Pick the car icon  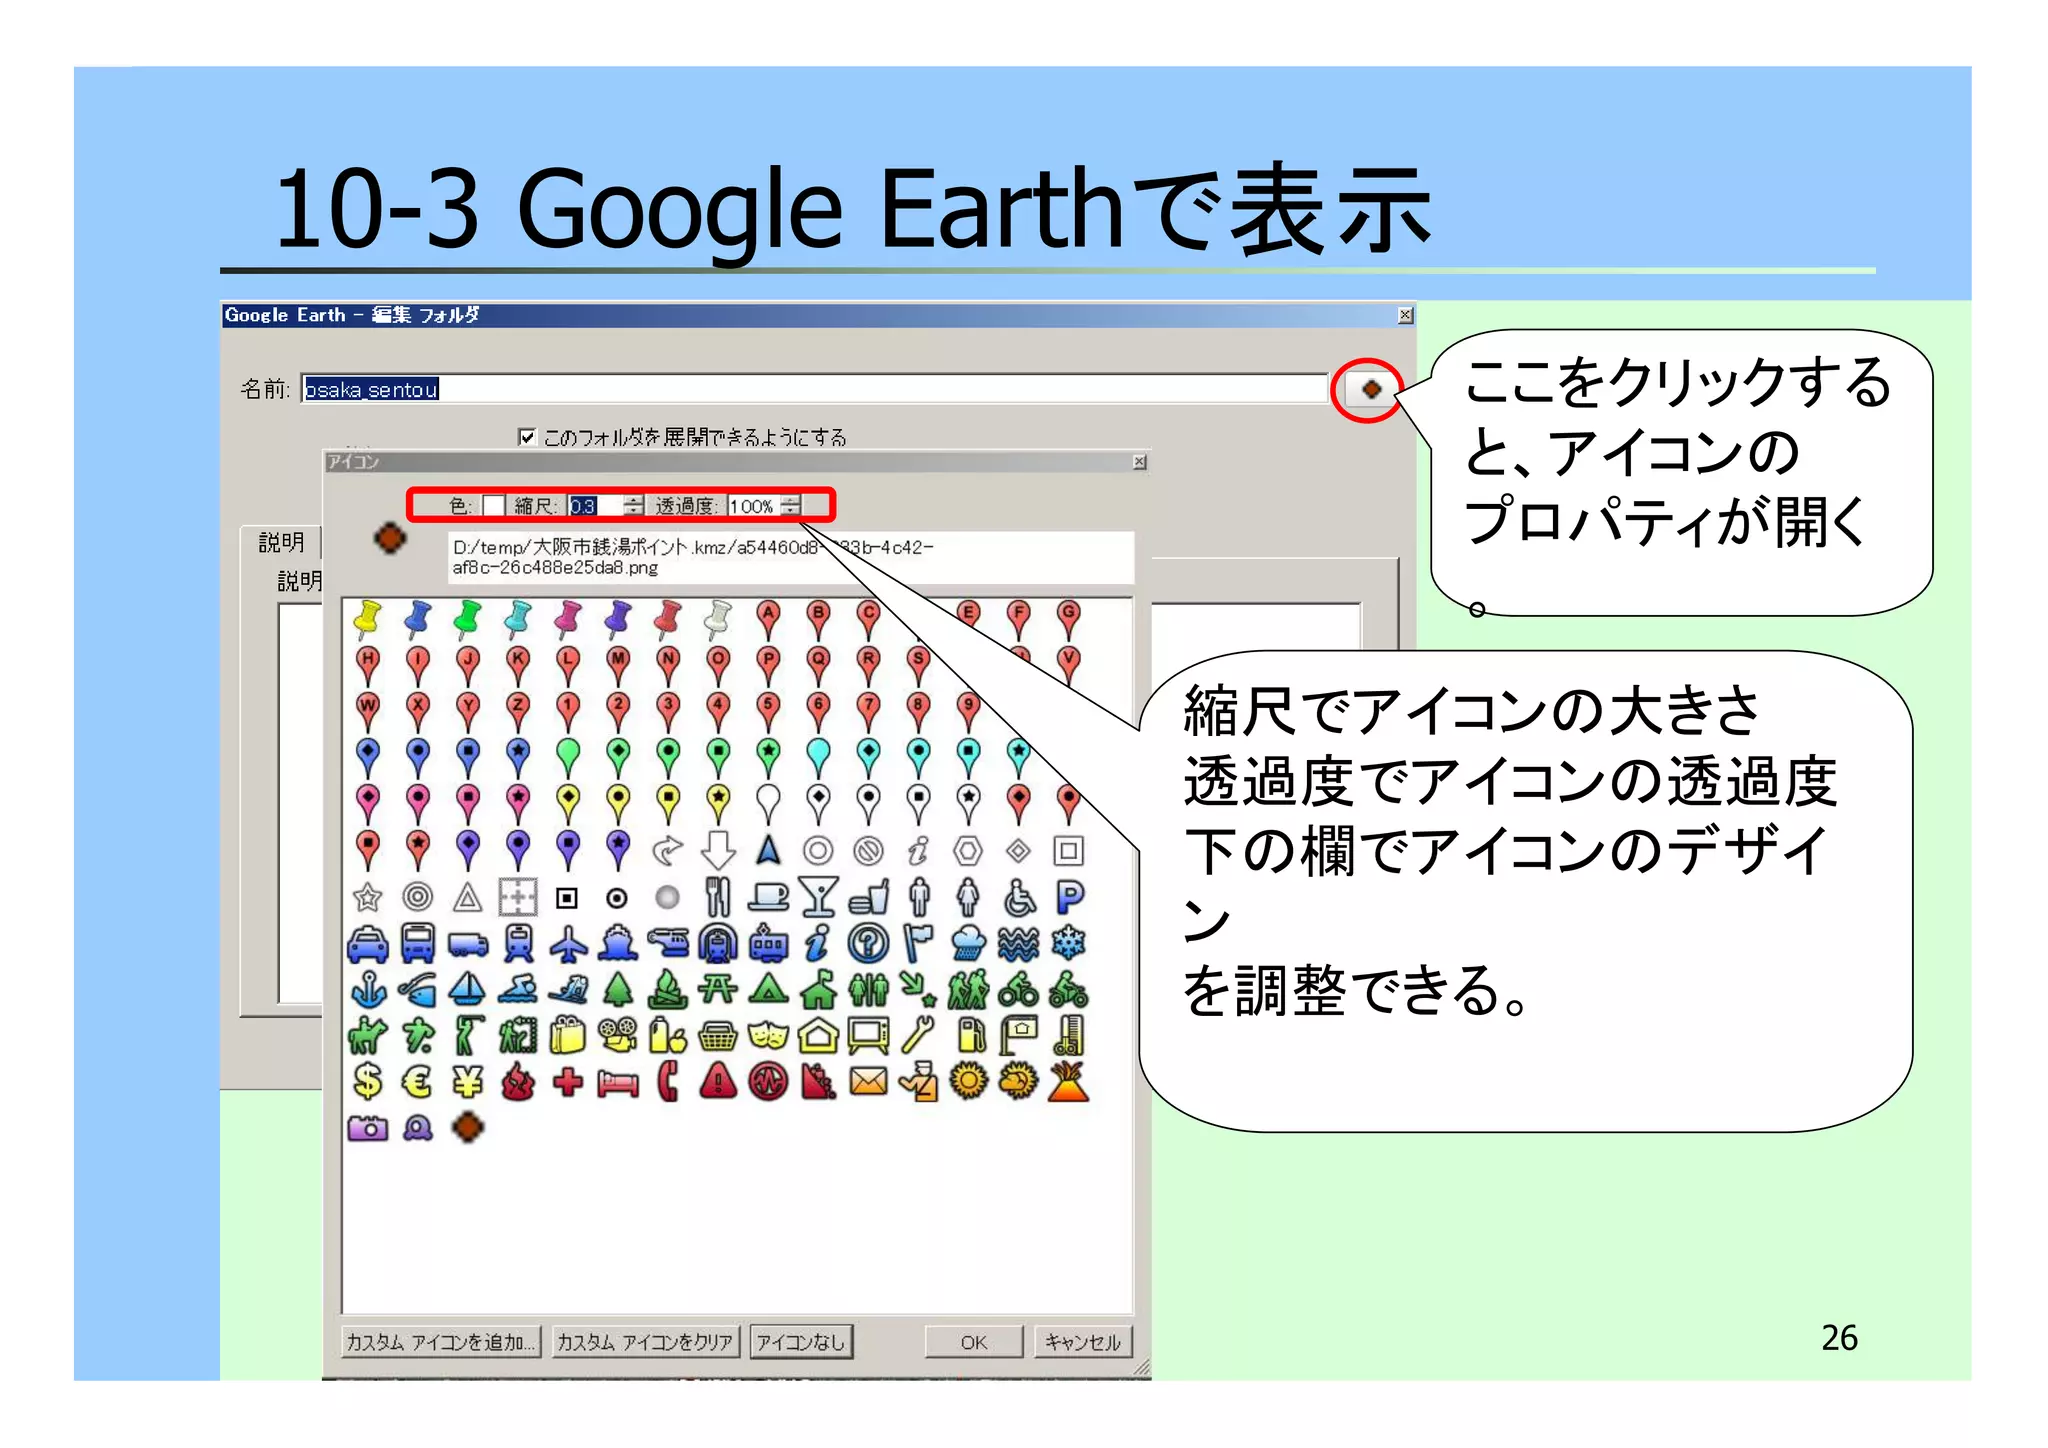click(368, 944)
